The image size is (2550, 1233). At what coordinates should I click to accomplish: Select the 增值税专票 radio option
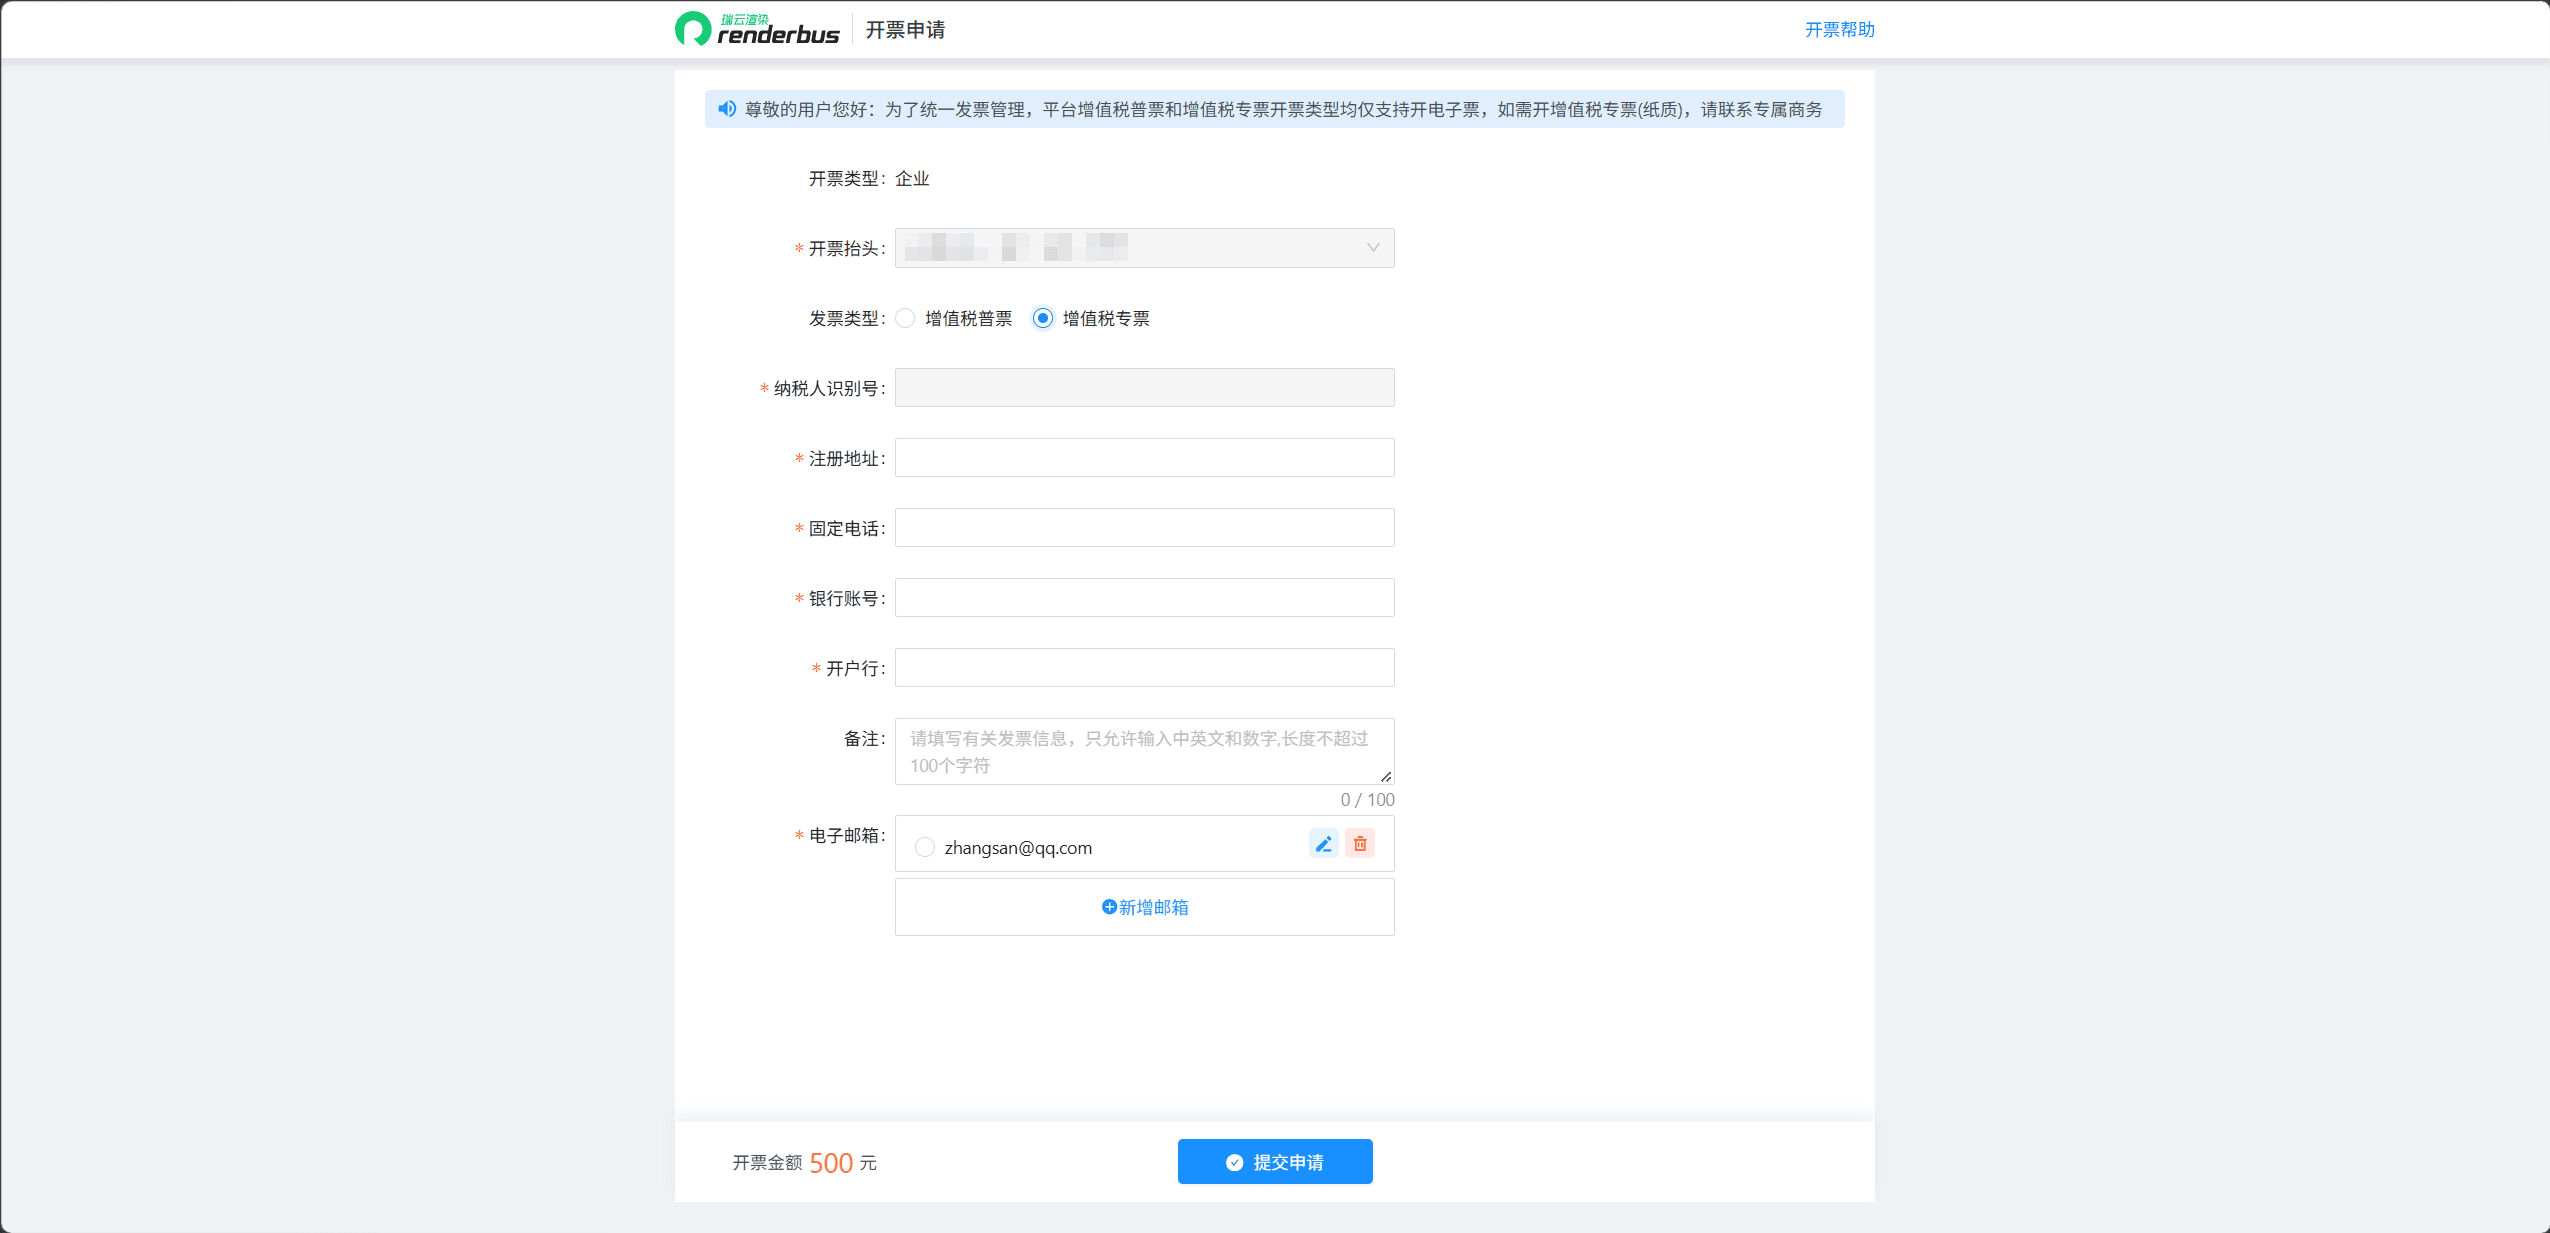tap(1042, 318)
